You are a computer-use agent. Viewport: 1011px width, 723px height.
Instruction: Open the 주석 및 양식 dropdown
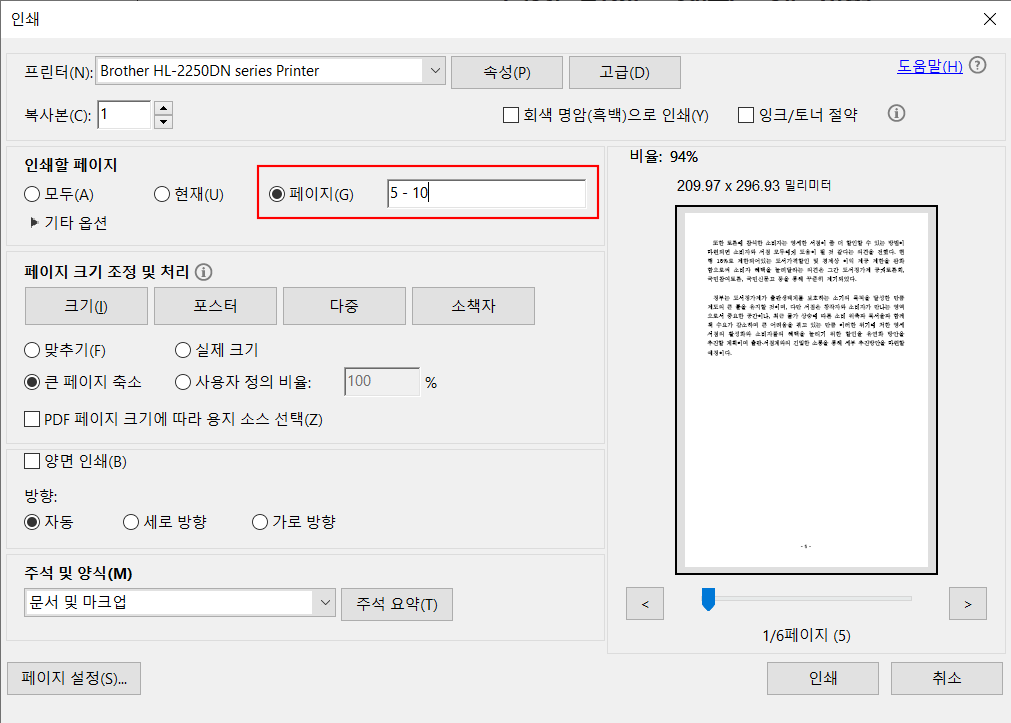coord(323,604)
